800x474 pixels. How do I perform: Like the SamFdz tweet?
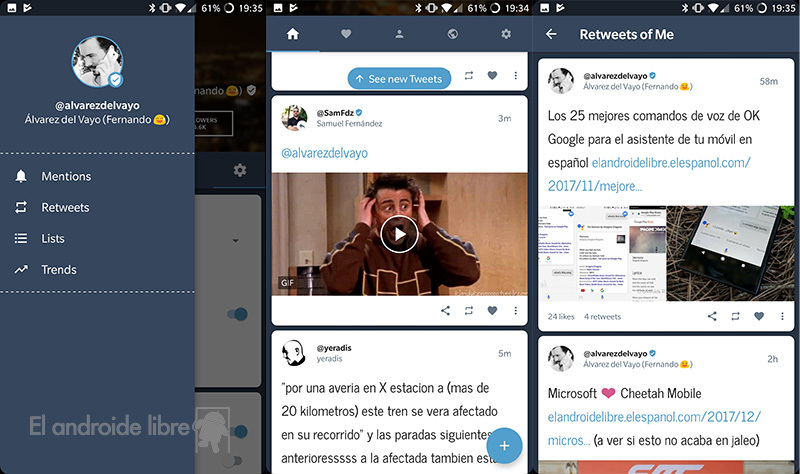[492, 310]
